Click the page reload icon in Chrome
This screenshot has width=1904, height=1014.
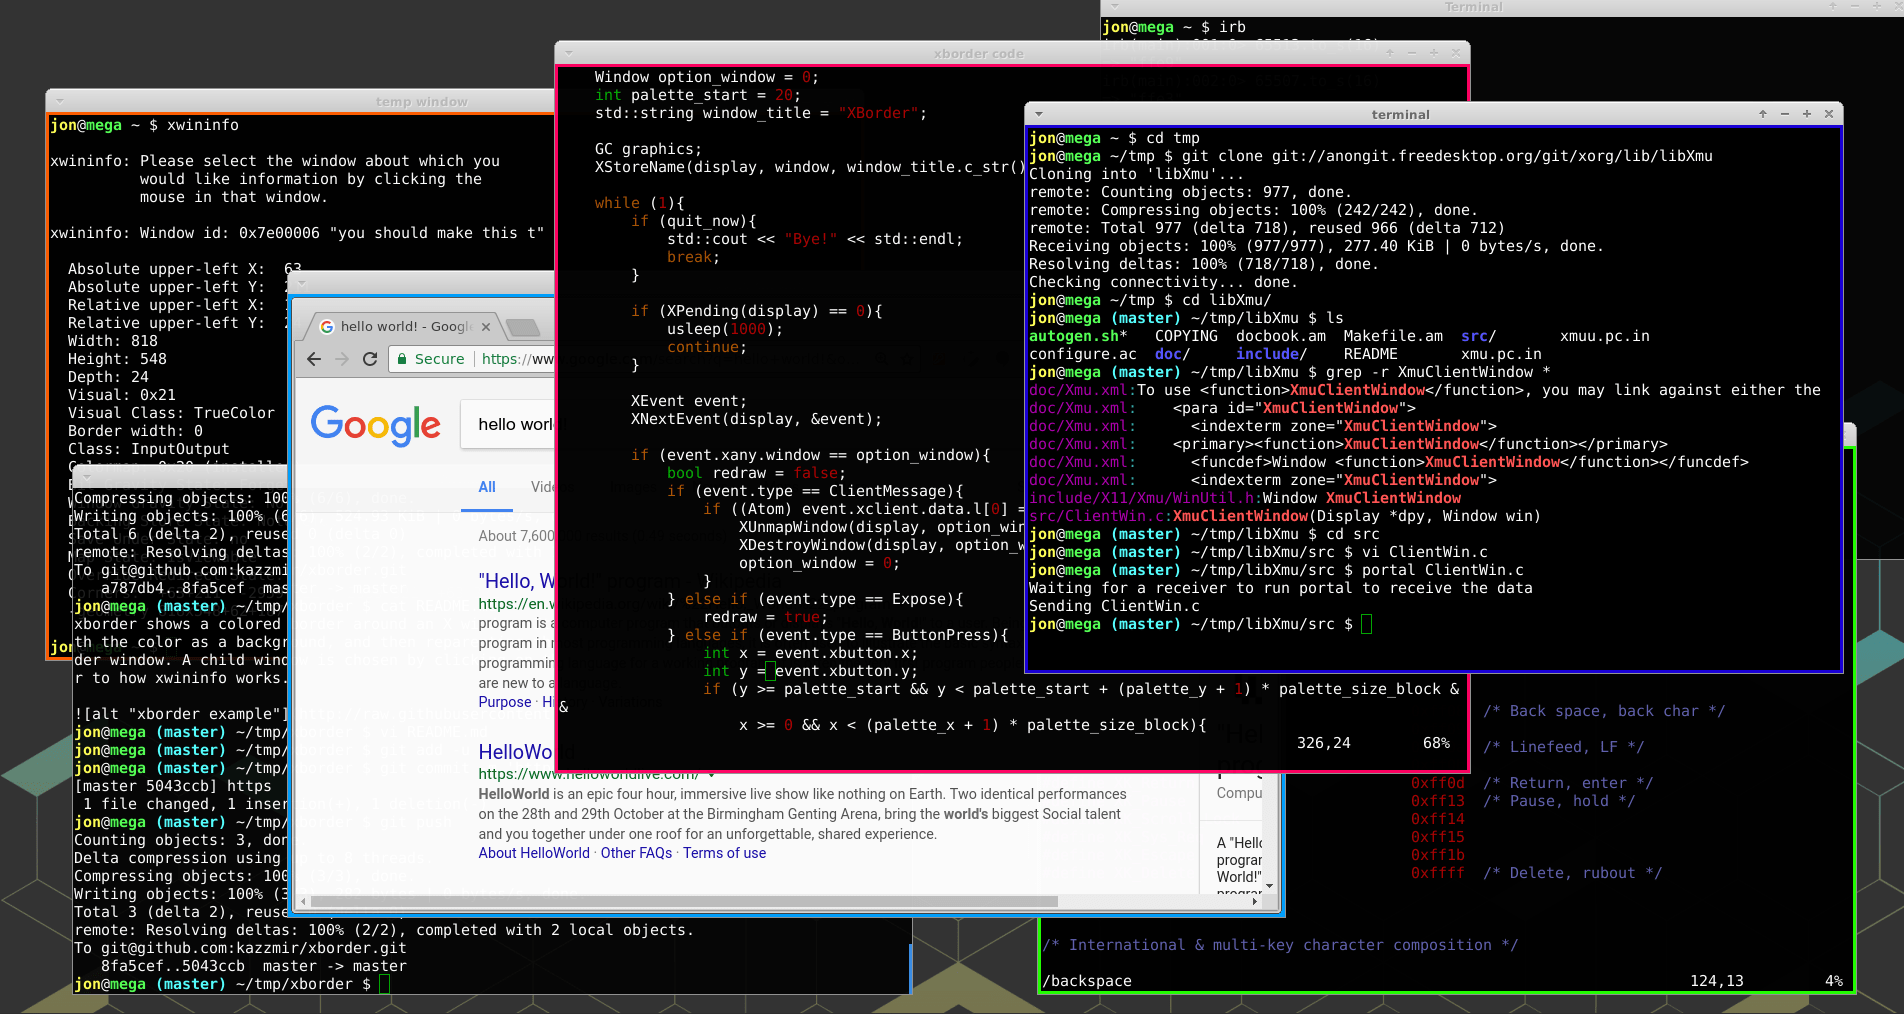pyautogui.click(x=370, y=359)
